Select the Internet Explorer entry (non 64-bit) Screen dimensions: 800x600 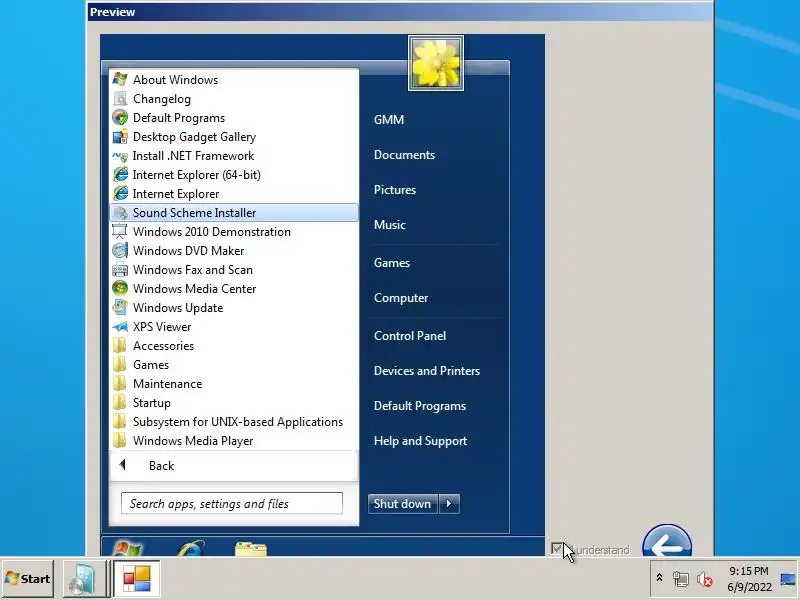(x=234, y=194)
